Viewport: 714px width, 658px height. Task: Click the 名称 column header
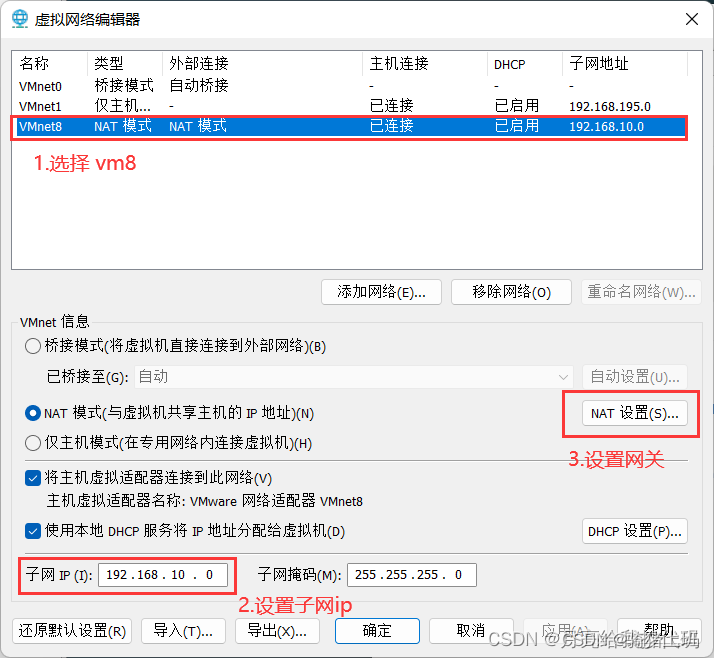tap(50, 63)
